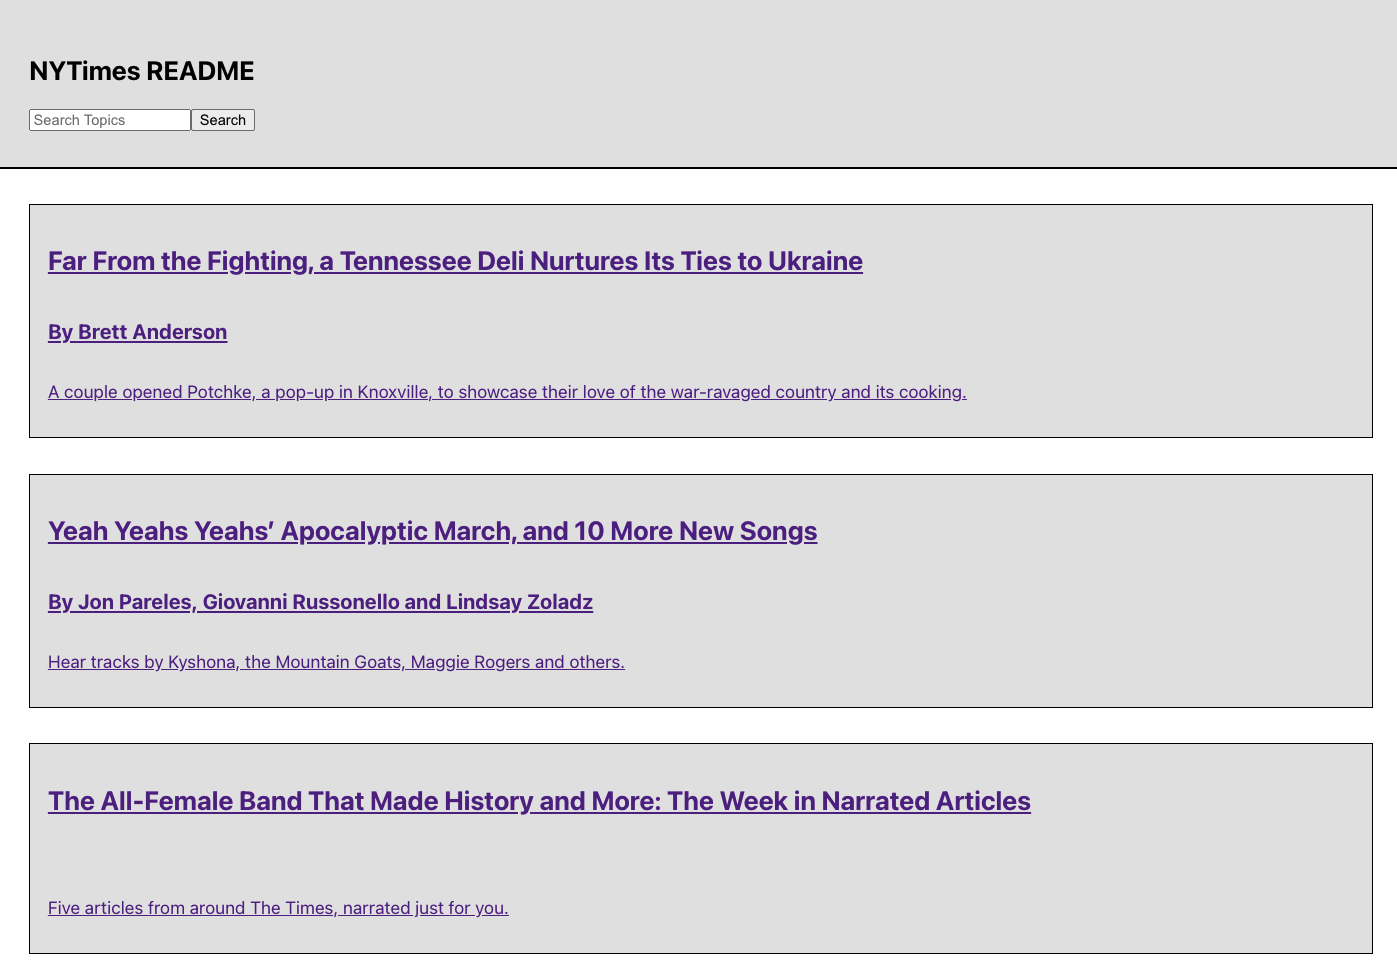
Task: Click the 'Five articles from around The Times' link
Action: coord(278,908)
